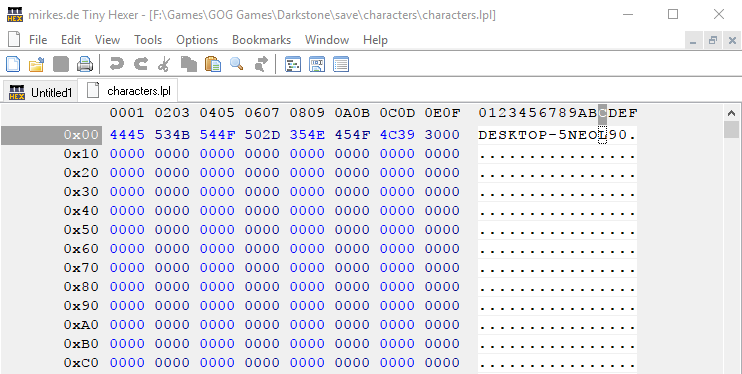Select hex value 3000 in row 0x00
The height and width of the screenshot is (374, 742).
tap(442, 135)
